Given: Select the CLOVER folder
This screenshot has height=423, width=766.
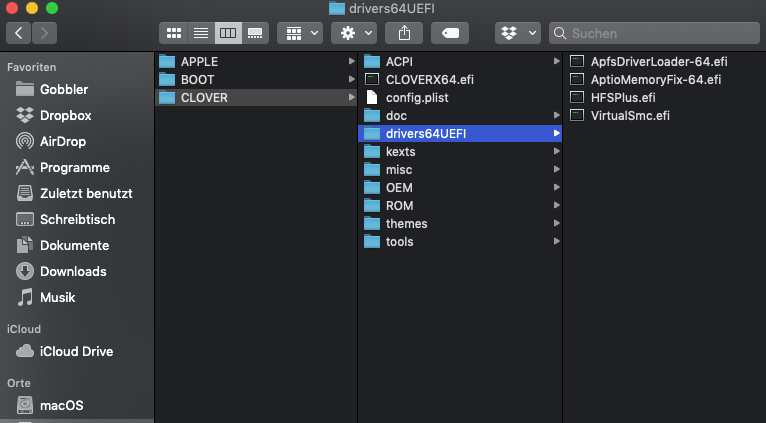Looking at the screenshot, I should [256, 98].
